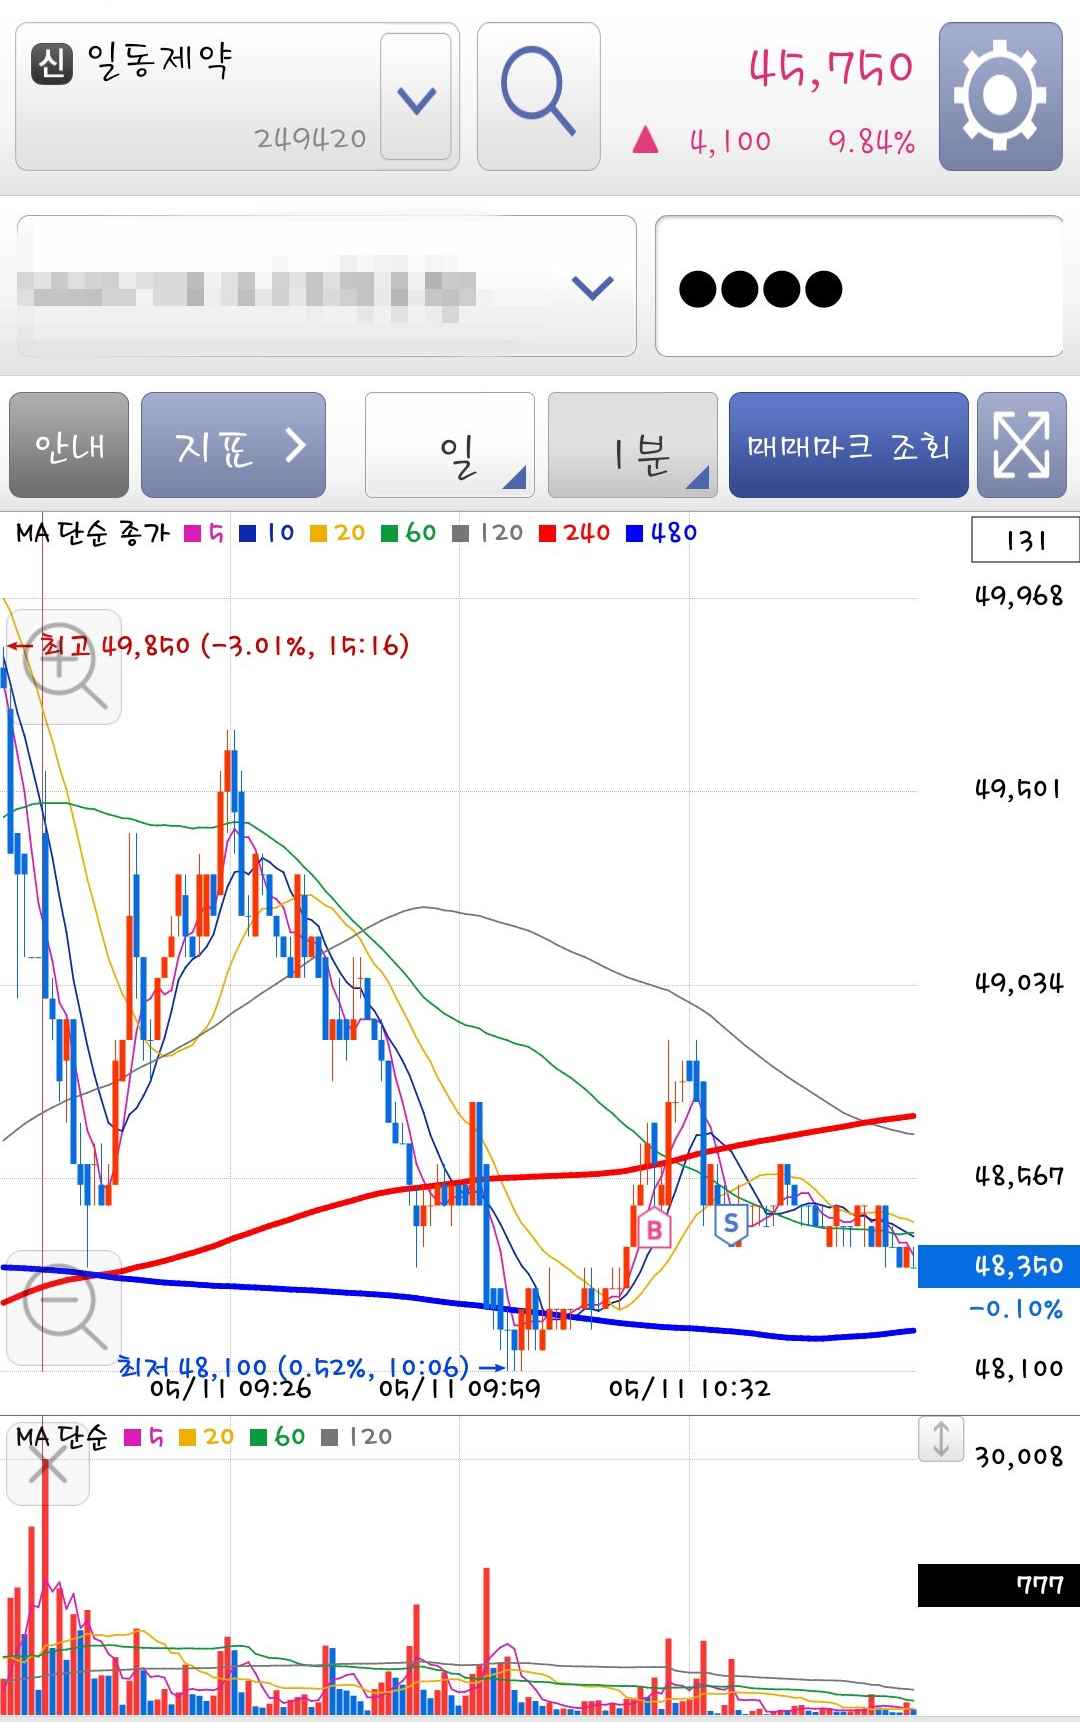Tap volume axis label 30,008
The image size is (1080, 1722).
pos(1019,1457)
